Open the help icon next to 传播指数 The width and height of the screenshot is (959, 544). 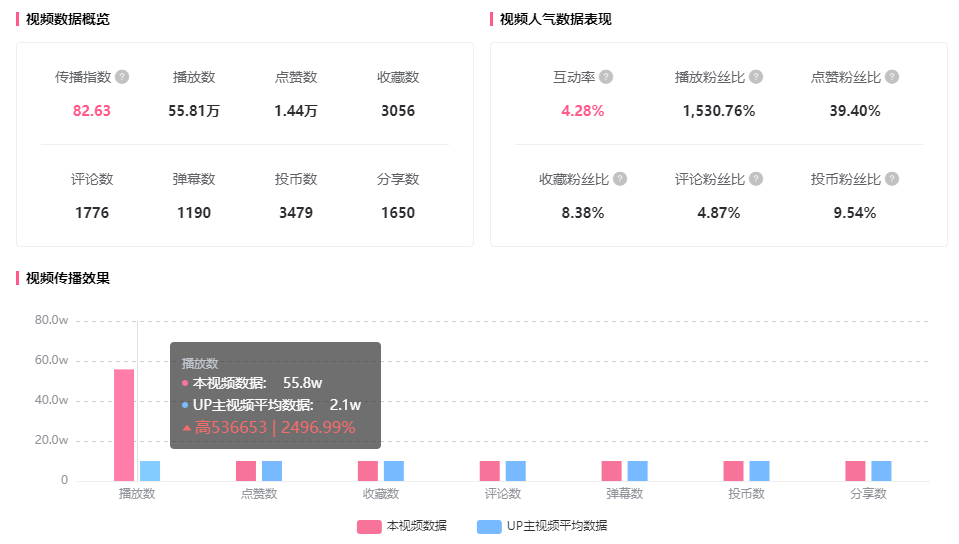tap(122, 77)
